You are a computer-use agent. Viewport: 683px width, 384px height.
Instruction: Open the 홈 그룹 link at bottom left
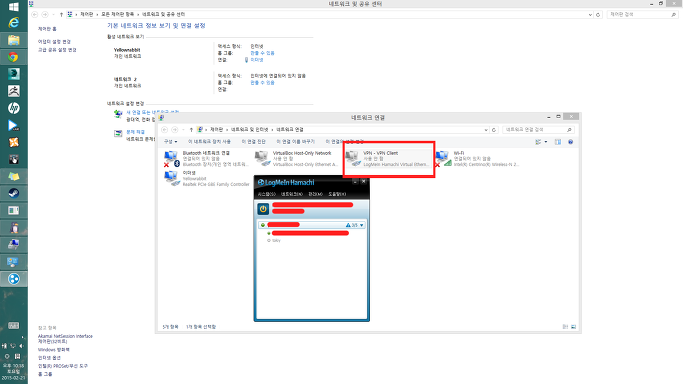[x=45, y=374]
